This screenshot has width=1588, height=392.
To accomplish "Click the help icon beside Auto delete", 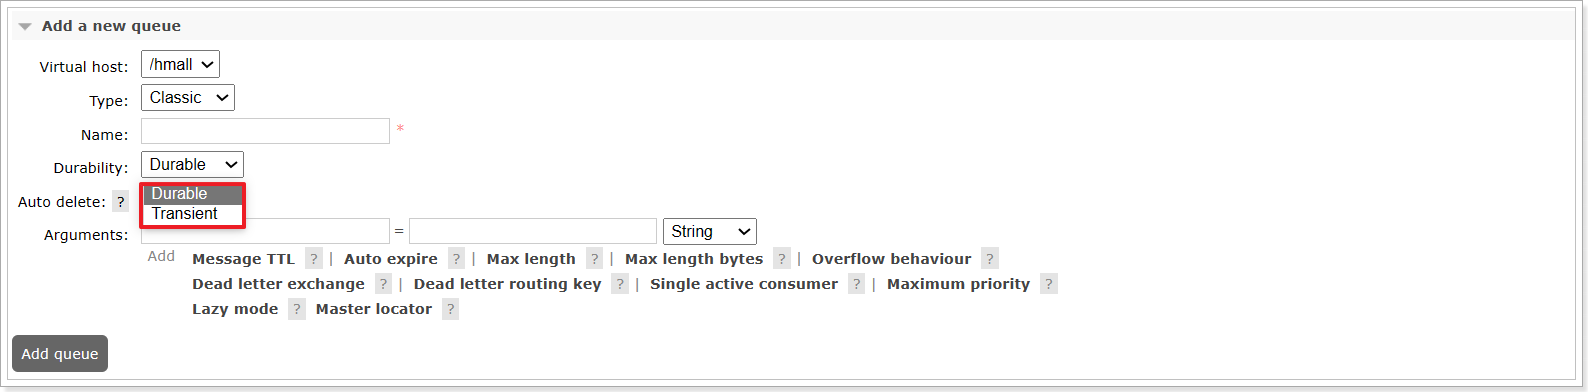I will 120,201.
